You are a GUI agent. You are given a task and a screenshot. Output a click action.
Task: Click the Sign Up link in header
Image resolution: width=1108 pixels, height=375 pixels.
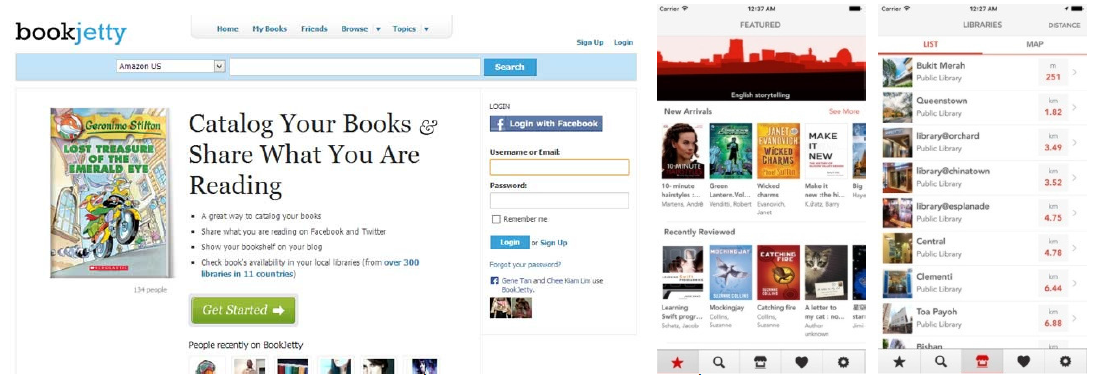coord(590,42)
